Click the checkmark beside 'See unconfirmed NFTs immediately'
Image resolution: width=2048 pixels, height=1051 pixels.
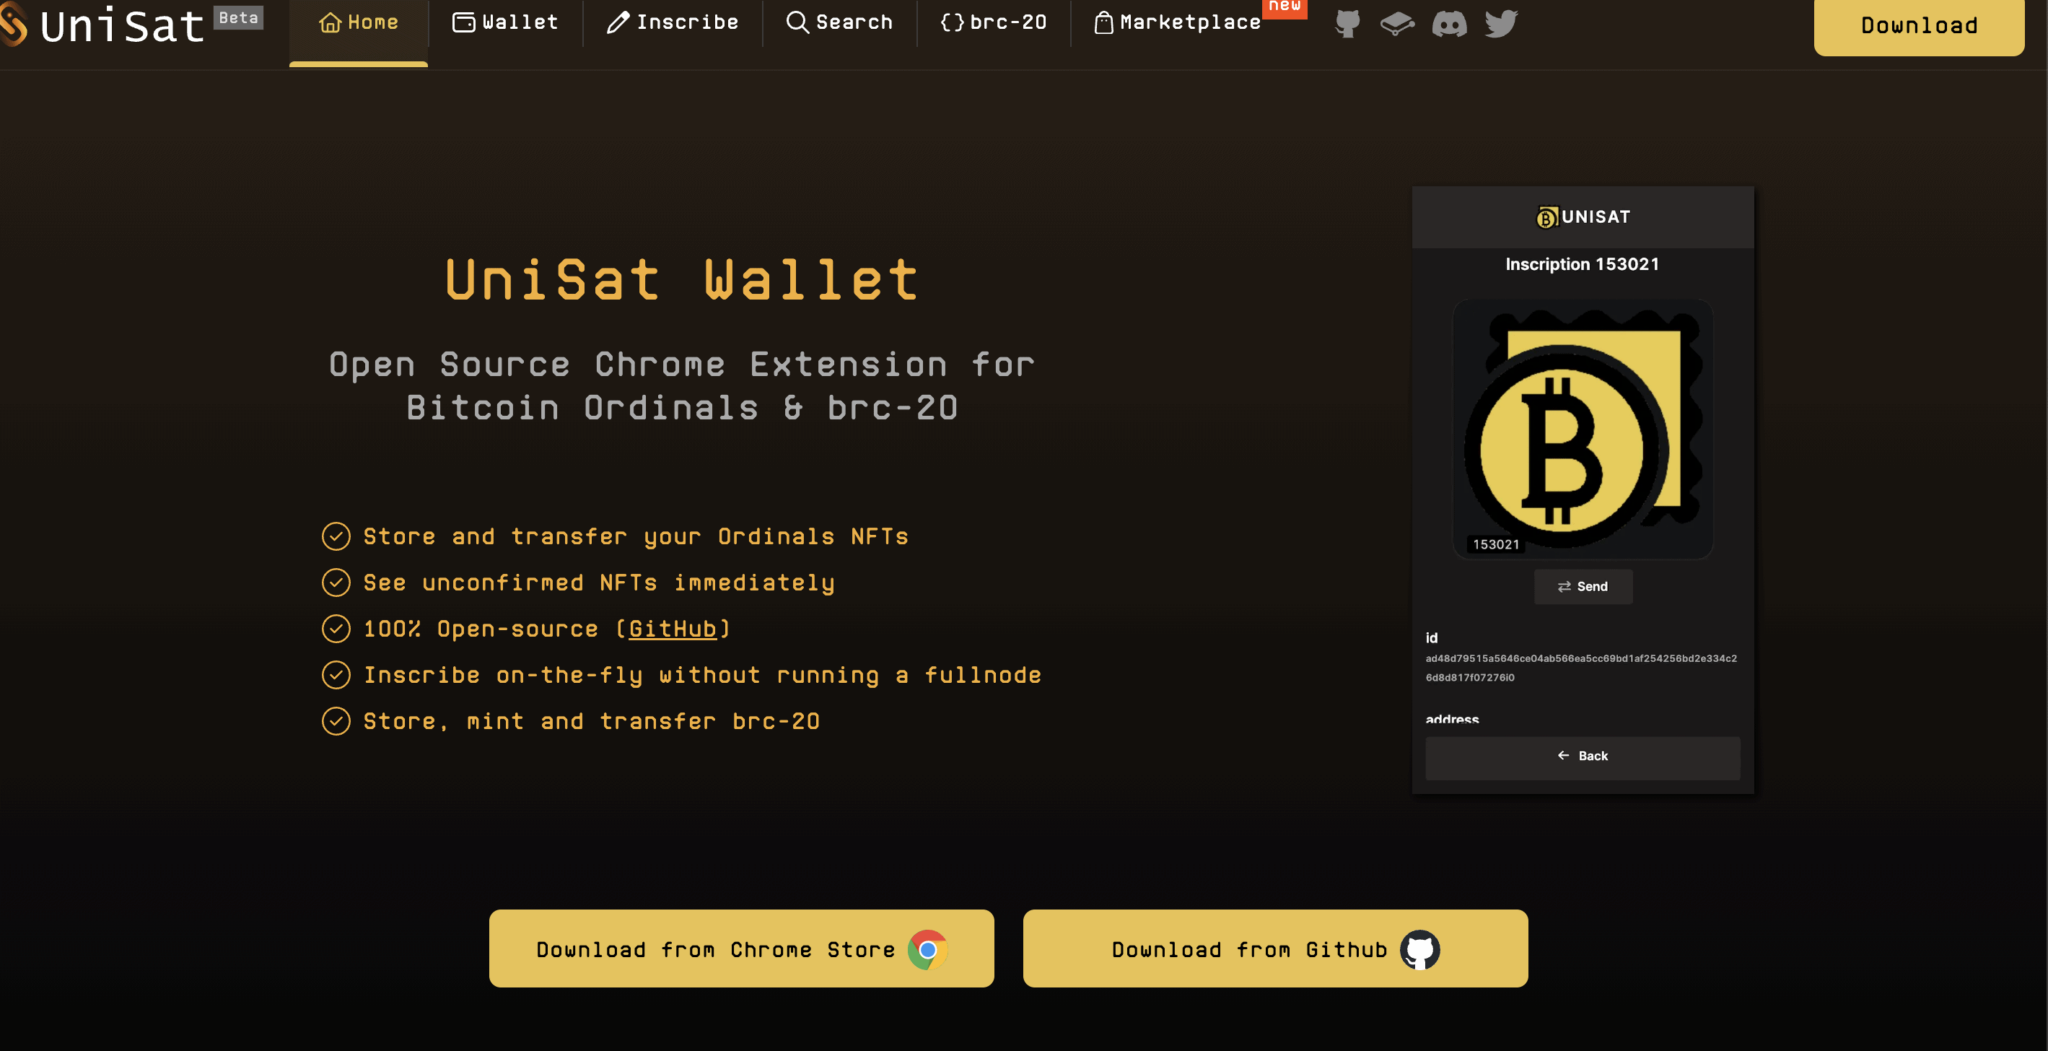[x=336, y=582]
